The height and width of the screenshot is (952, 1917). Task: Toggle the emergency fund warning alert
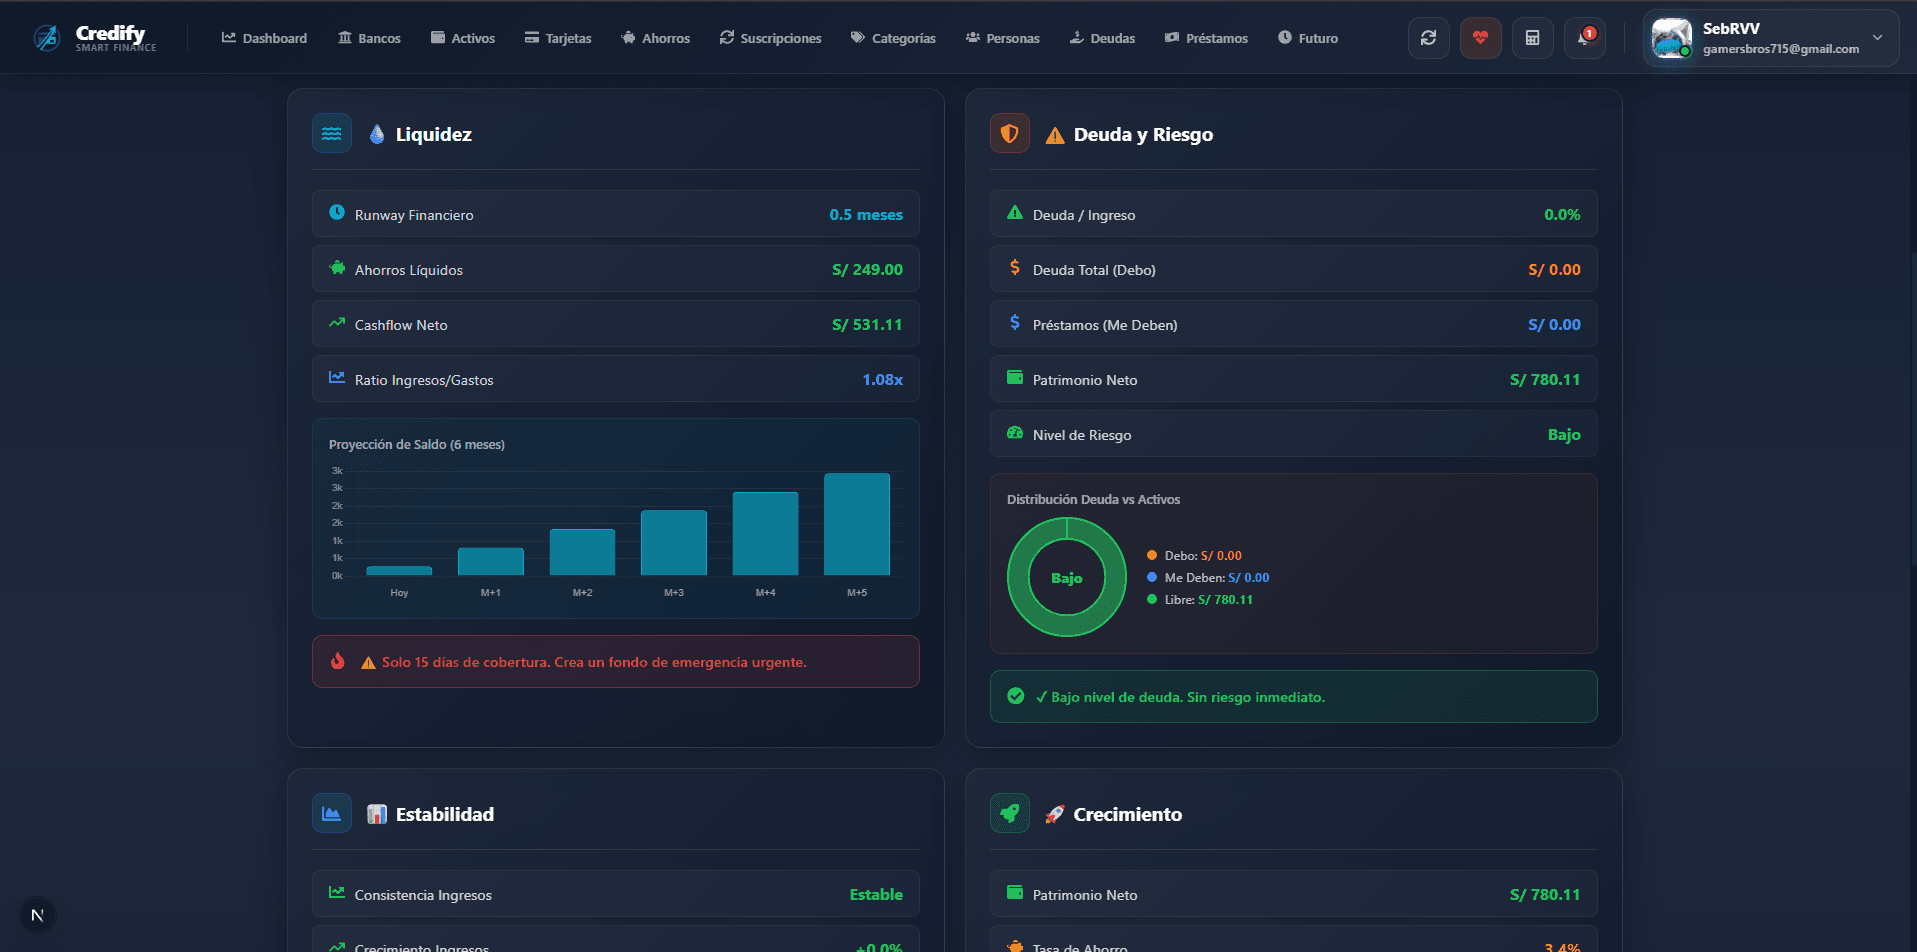pos(615,661)
